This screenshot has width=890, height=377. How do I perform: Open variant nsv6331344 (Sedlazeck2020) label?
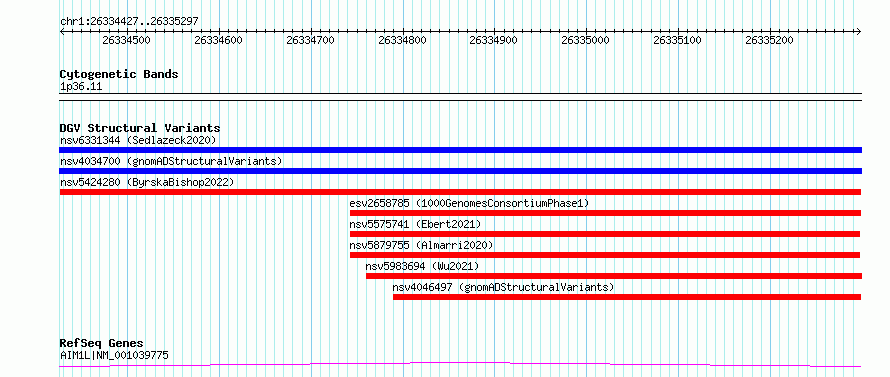pyautogui.click(x=138, y=140)
